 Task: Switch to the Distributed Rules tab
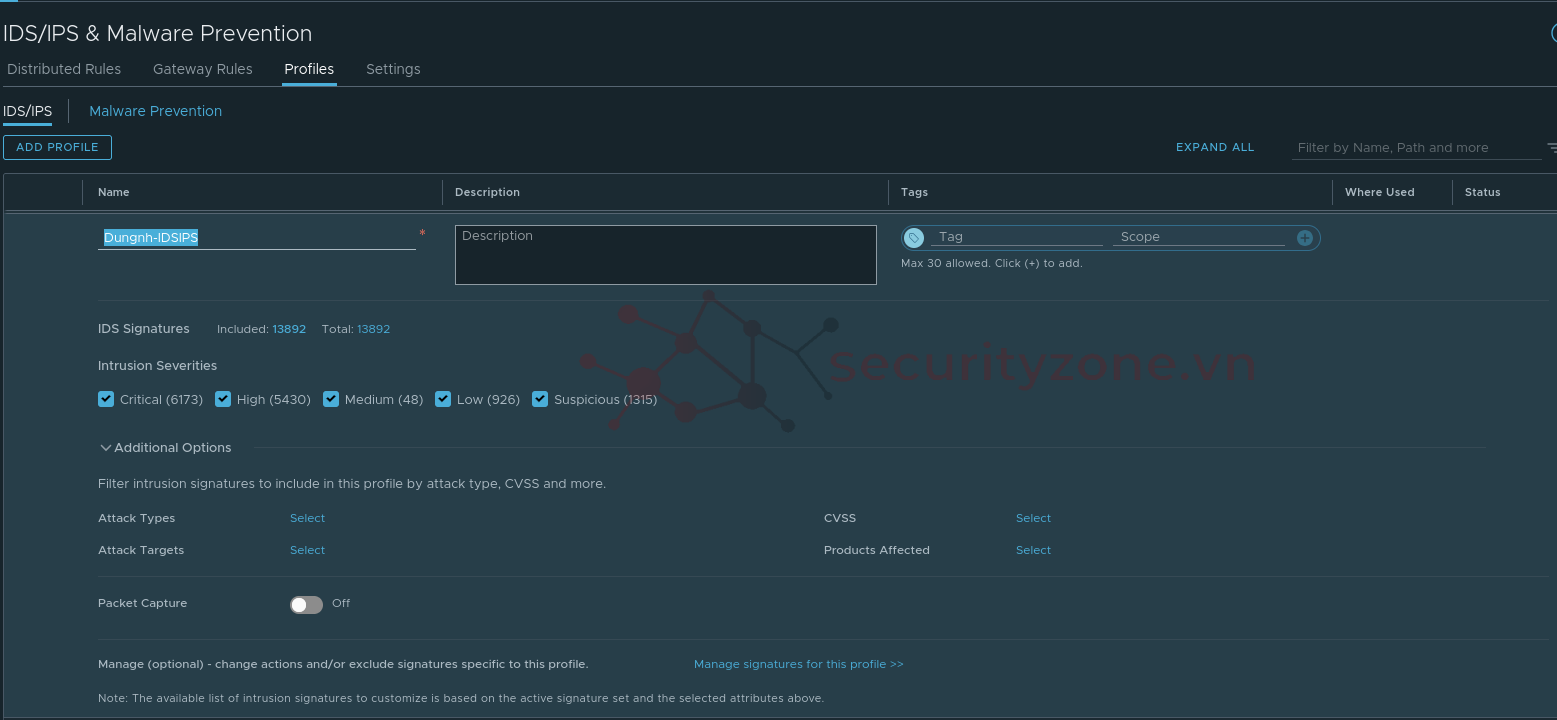pyautogui.click(x=64, y=69)
